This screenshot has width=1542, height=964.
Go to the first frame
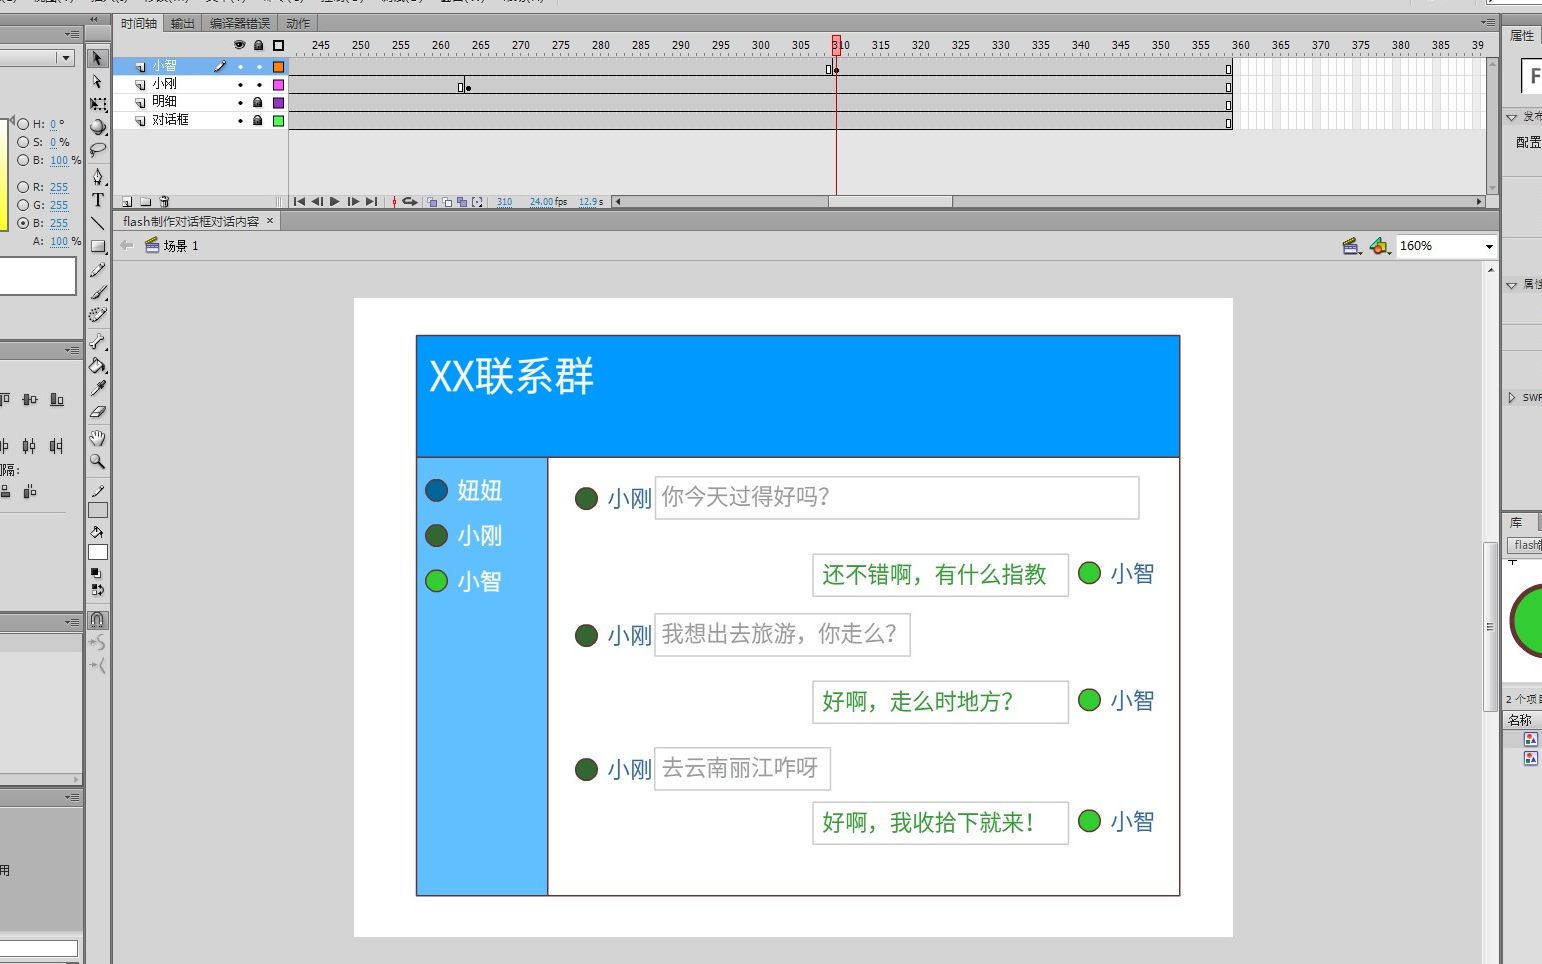pyautogui.click(x=299, y=201)
